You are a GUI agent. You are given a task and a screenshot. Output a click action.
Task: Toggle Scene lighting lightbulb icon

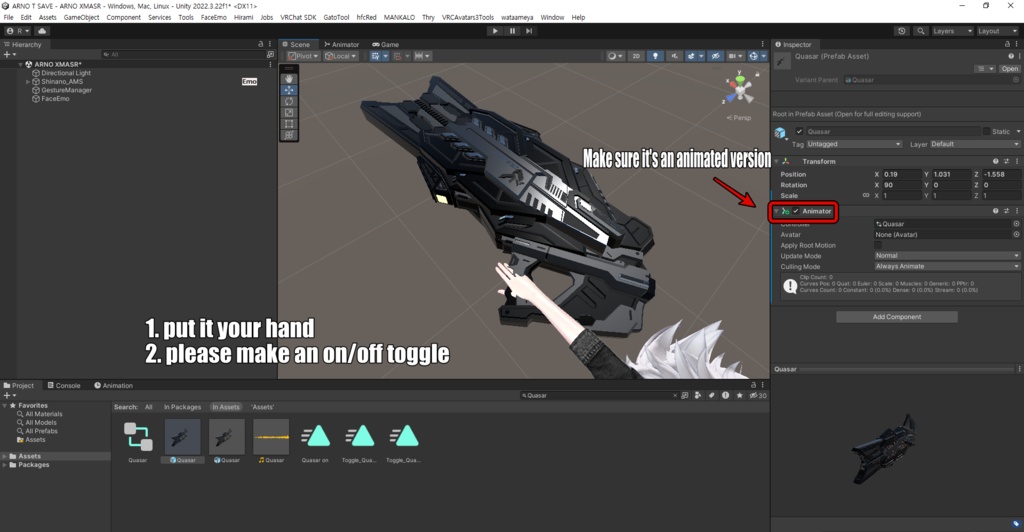(655, 56)
